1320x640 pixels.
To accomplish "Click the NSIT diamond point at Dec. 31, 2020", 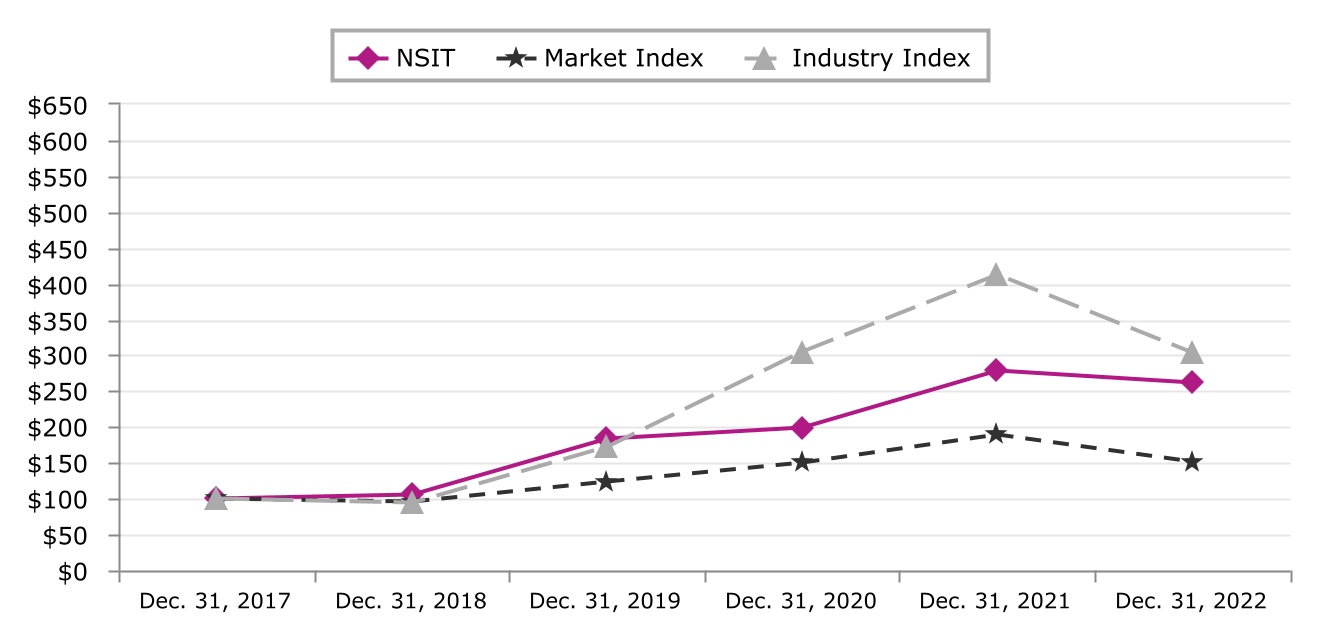I will coord(801,428).
